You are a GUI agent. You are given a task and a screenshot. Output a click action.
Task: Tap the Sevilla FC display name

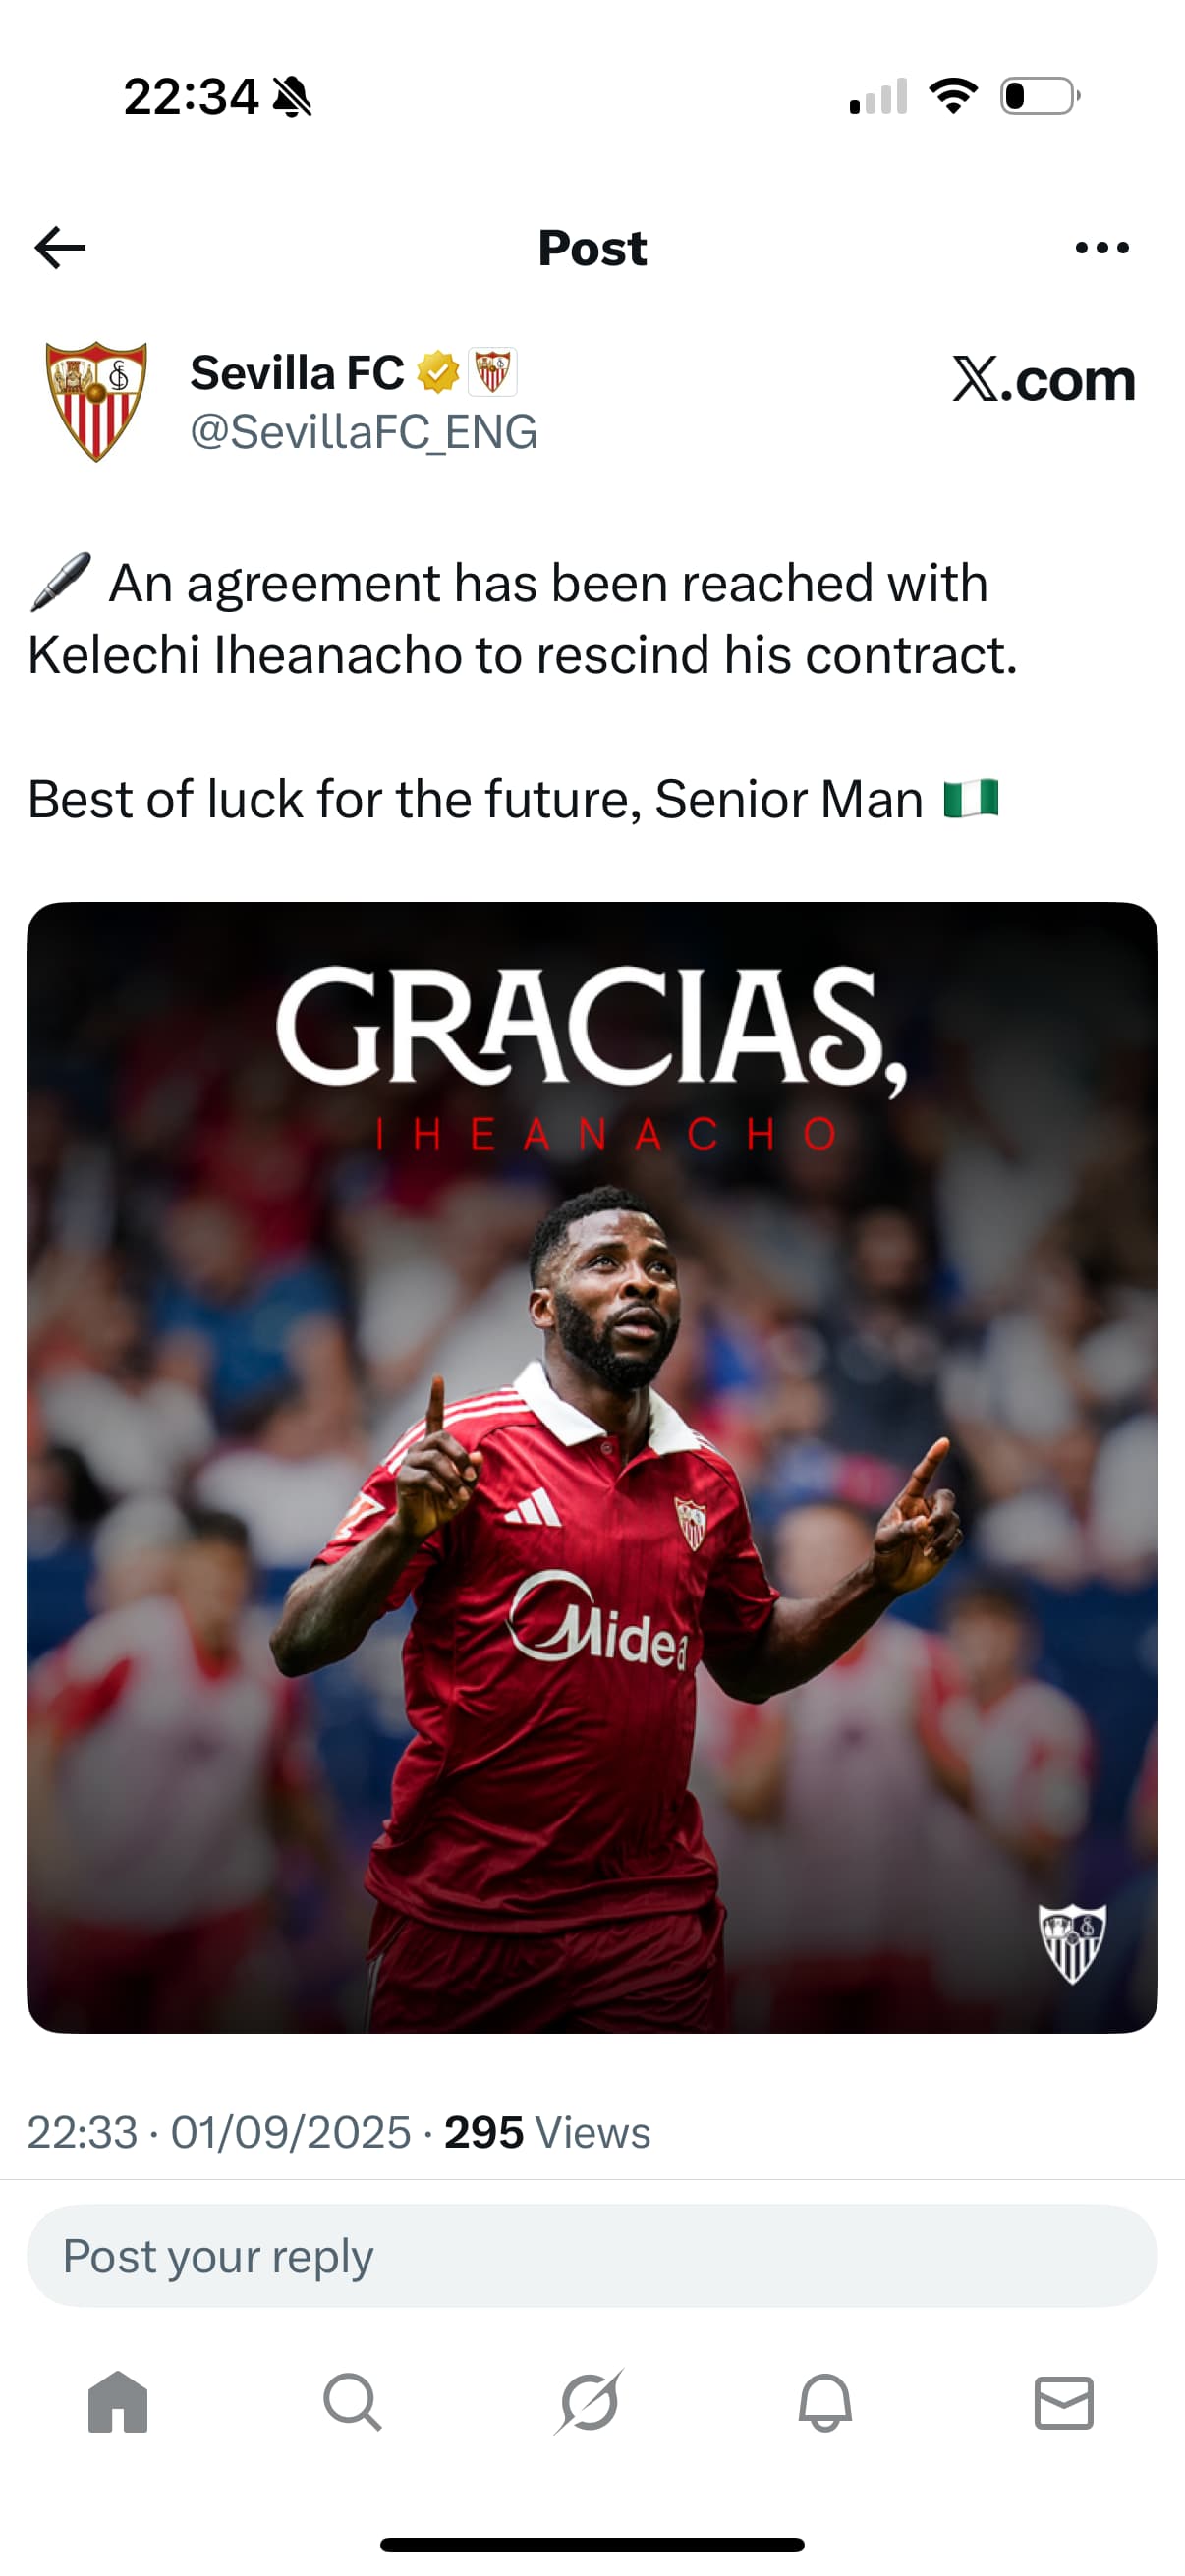click(x=297, y=373)
